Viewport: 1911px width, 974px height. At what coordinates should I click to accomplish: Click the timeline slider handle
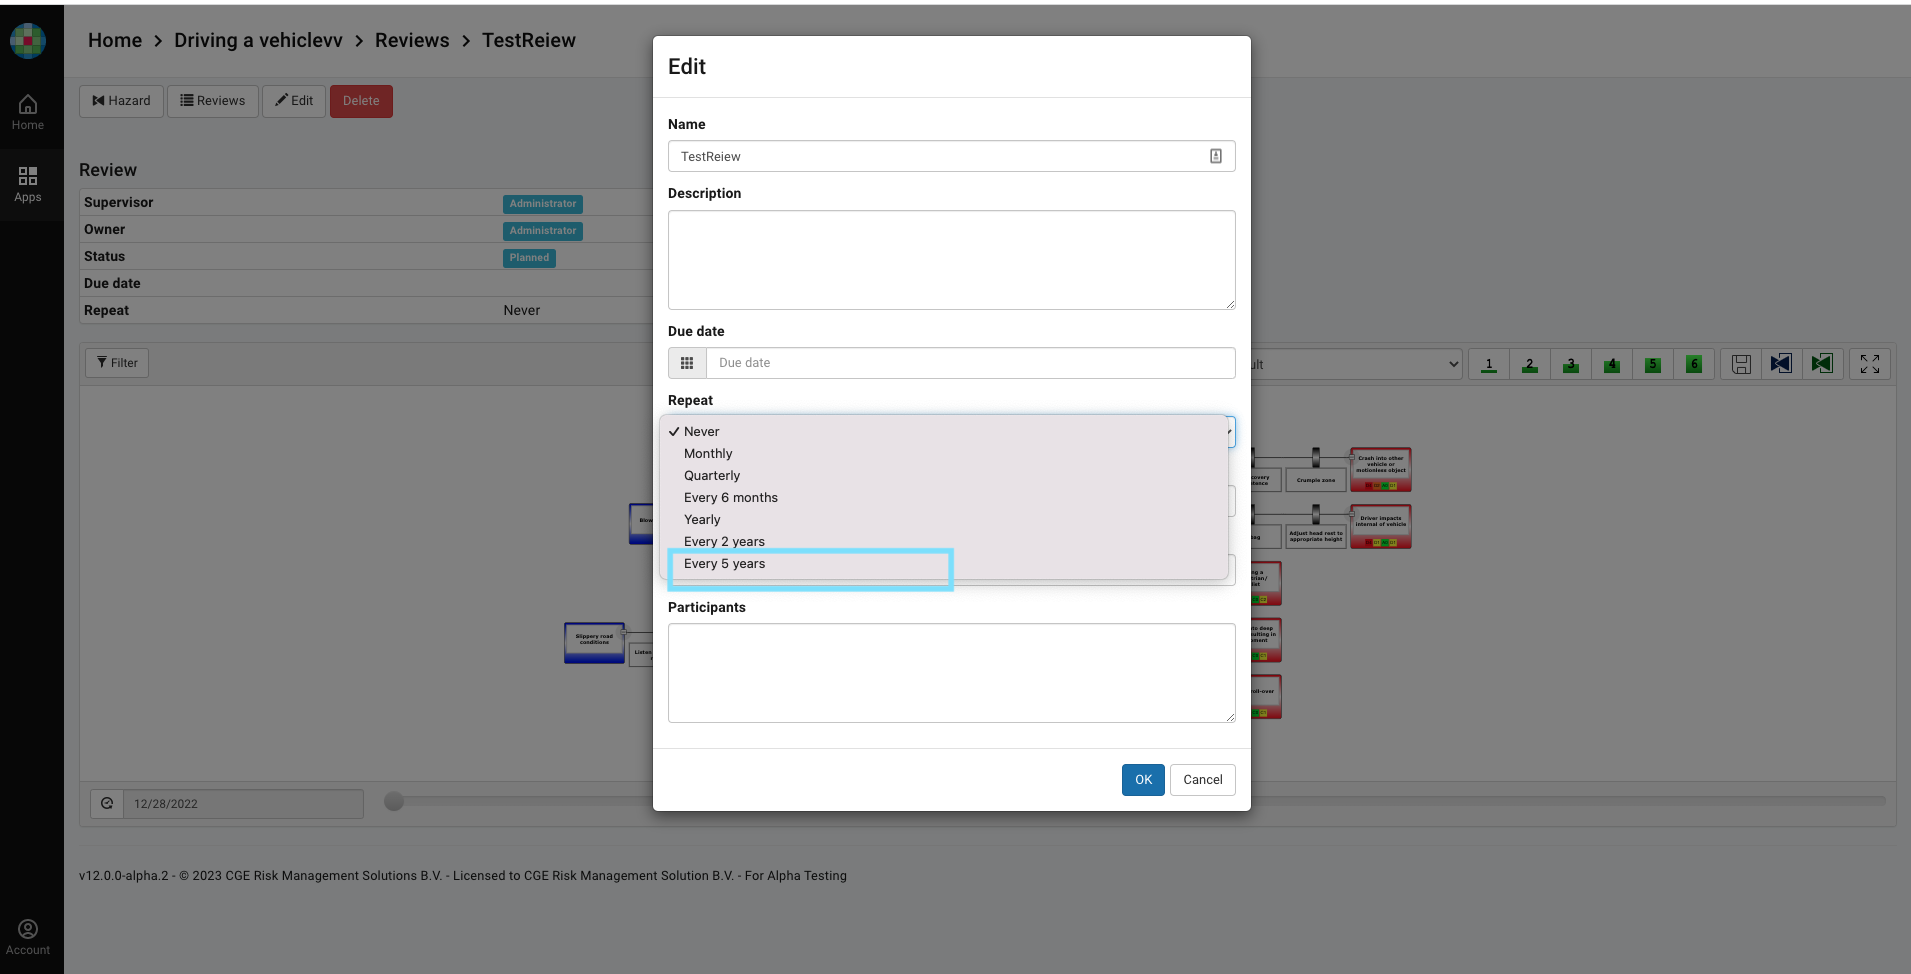pyautogui.click(x=394, y=801)
